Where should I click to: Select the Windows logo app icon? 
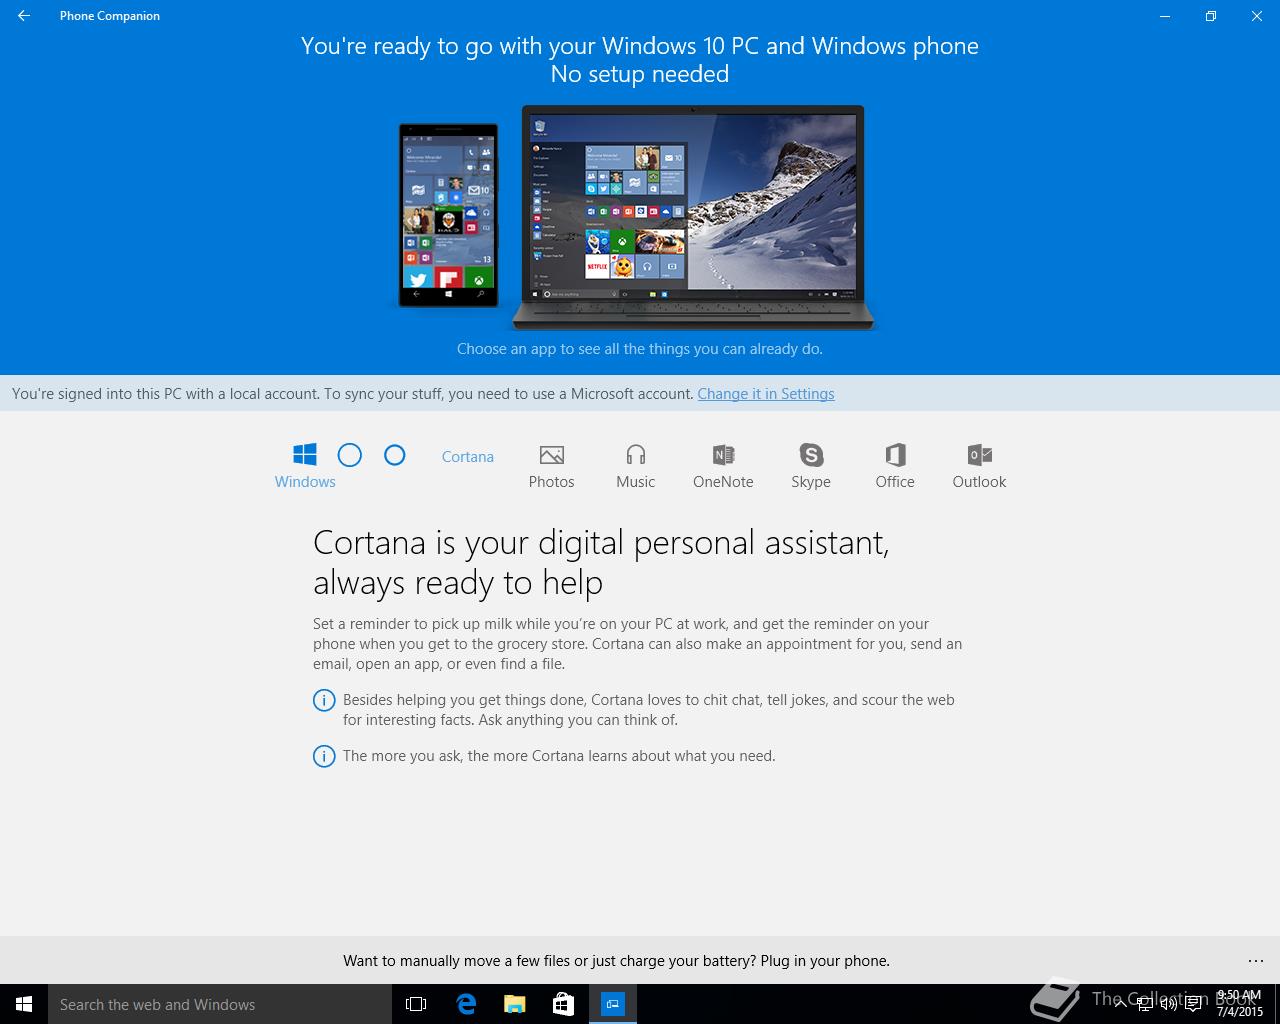[x=305, y=455]
